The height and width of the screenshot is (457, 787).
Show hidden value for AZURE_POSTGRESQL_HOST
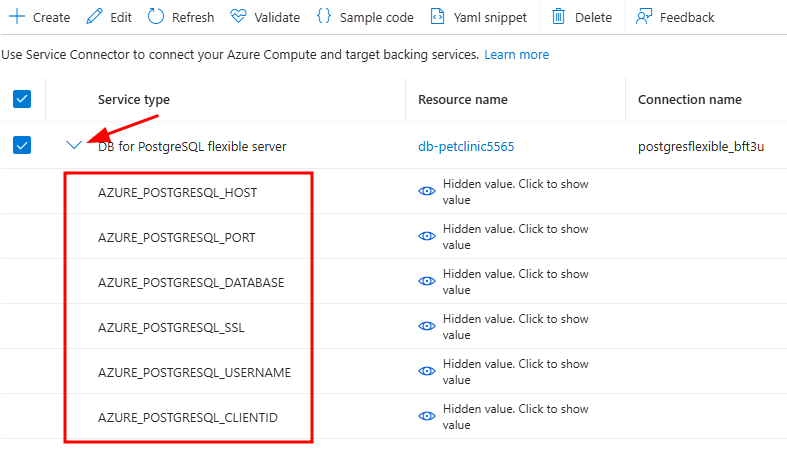tap(427, 192)
